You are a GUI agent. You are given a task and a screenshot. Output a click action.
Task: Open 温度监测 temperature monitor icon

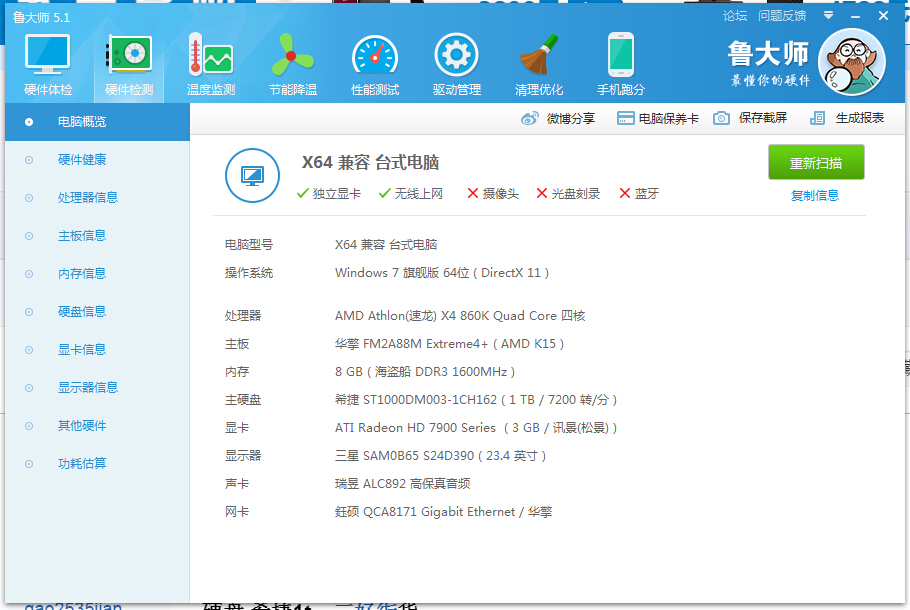(211, 55)
